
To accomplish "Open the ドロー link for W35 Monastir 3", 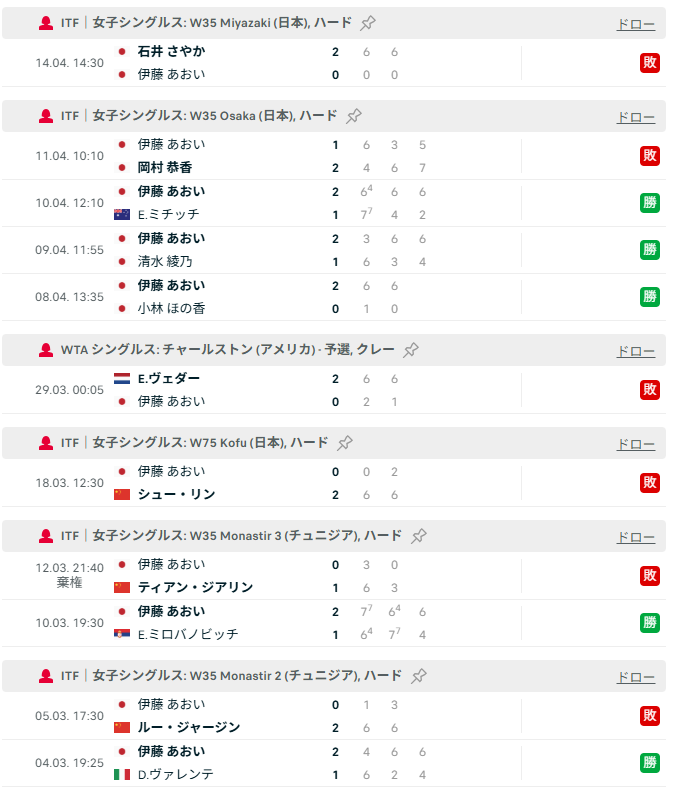I will point(636,537).
